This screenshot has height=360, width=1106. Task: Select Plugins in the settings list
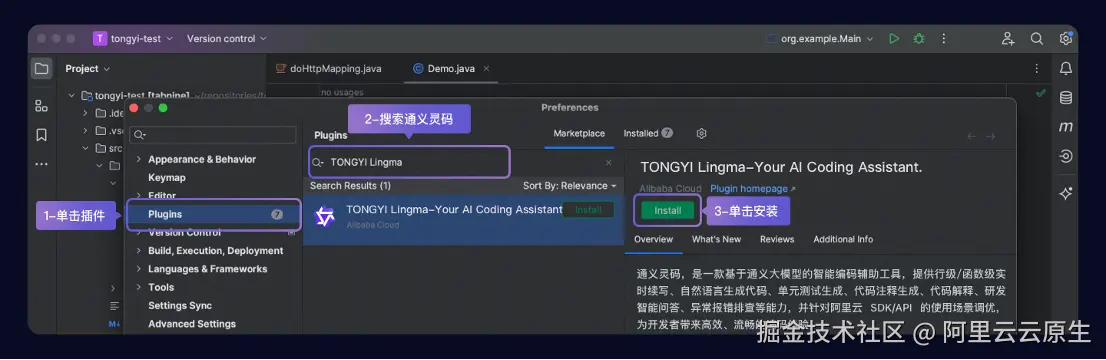(x=214, y=214)
